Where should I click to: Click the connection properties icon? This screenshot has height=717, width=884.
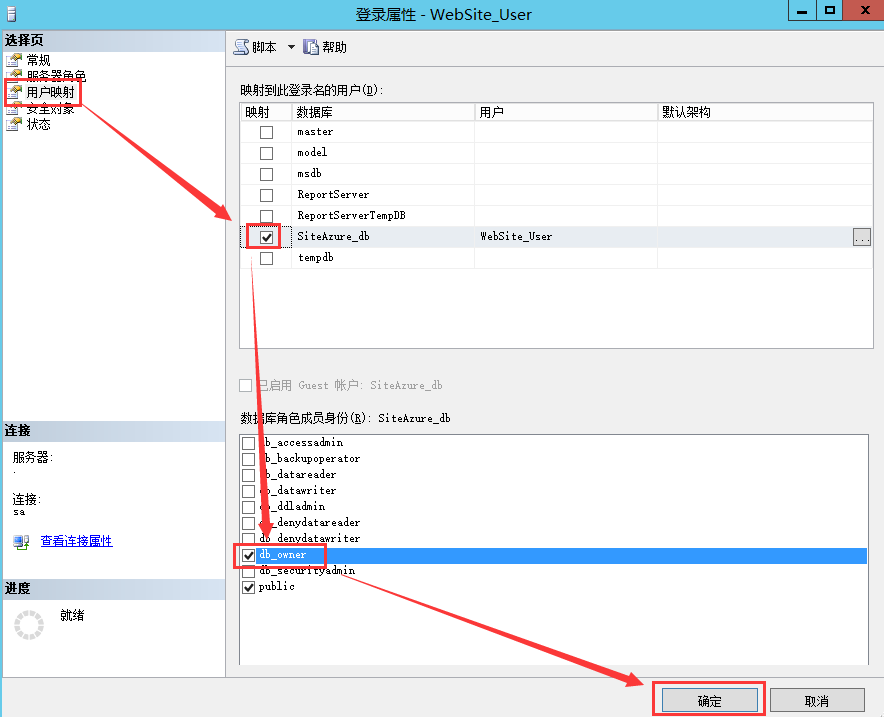click(x=21, y=542)
